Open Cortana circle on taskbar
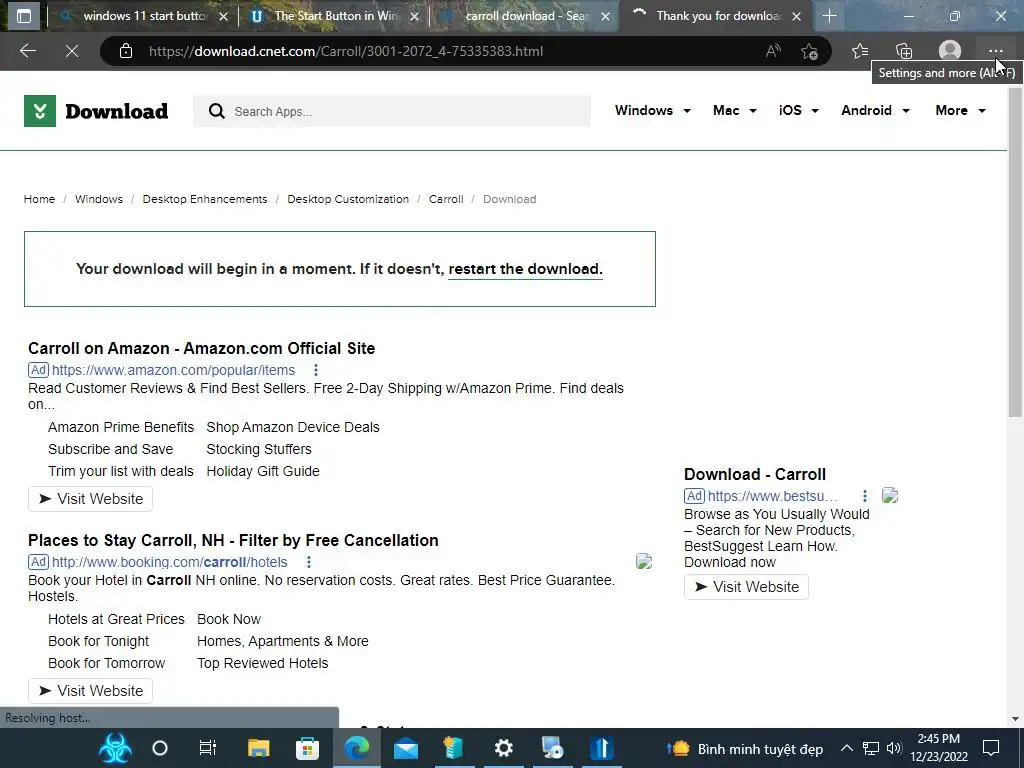The image size is (1024, 768). (x=160, y=748)
